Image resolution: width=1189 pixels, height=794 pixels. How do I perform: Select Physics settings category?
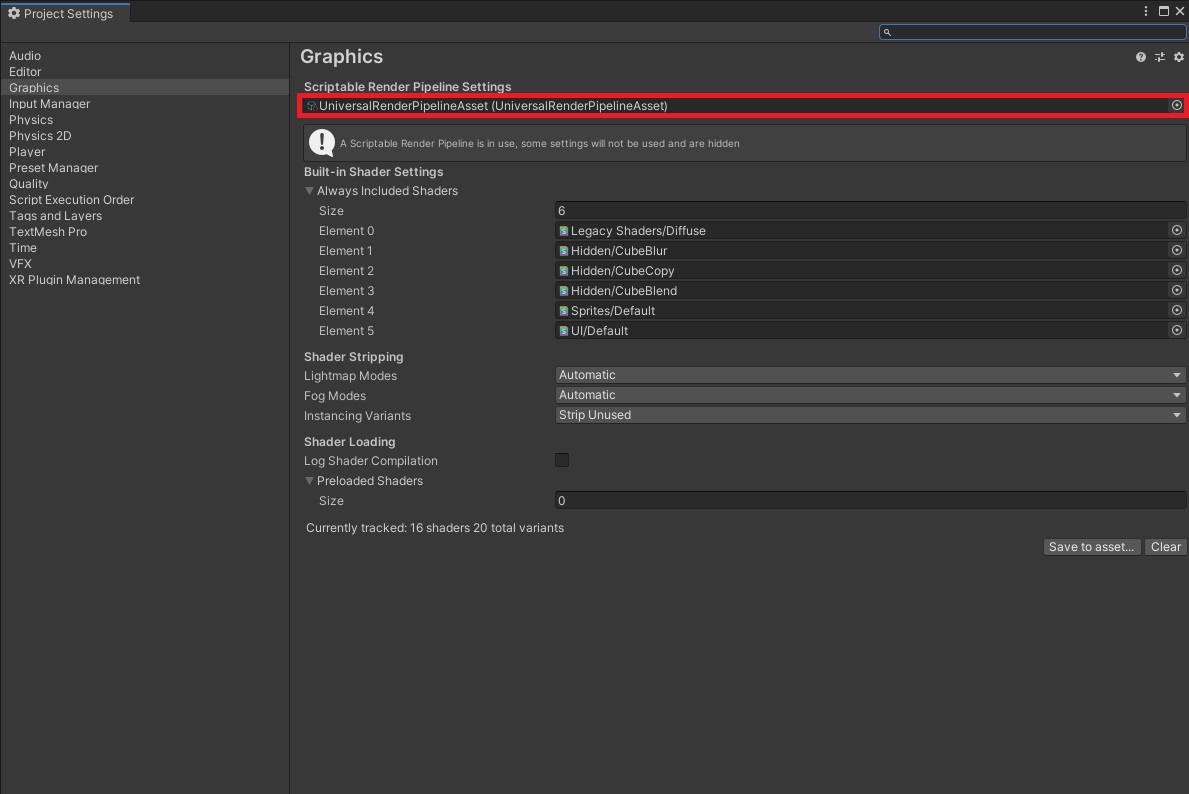144,119
